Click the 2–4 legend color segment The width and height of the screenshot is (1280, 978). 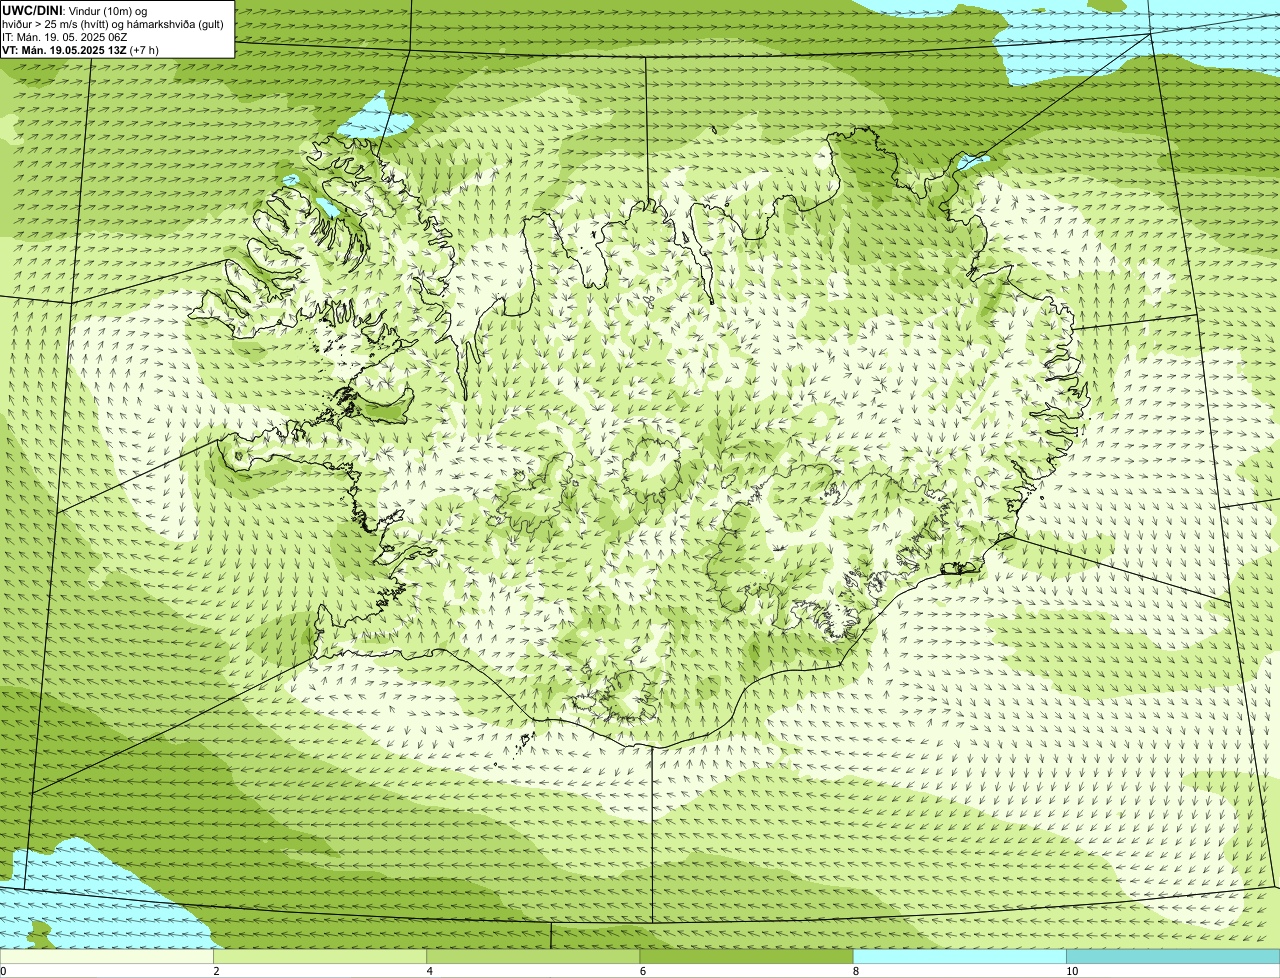(x=320, y=957)
